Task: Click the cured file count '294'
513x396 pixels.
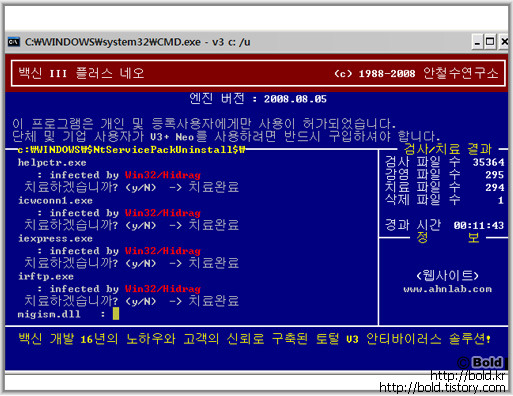Action: pos(495,188)
